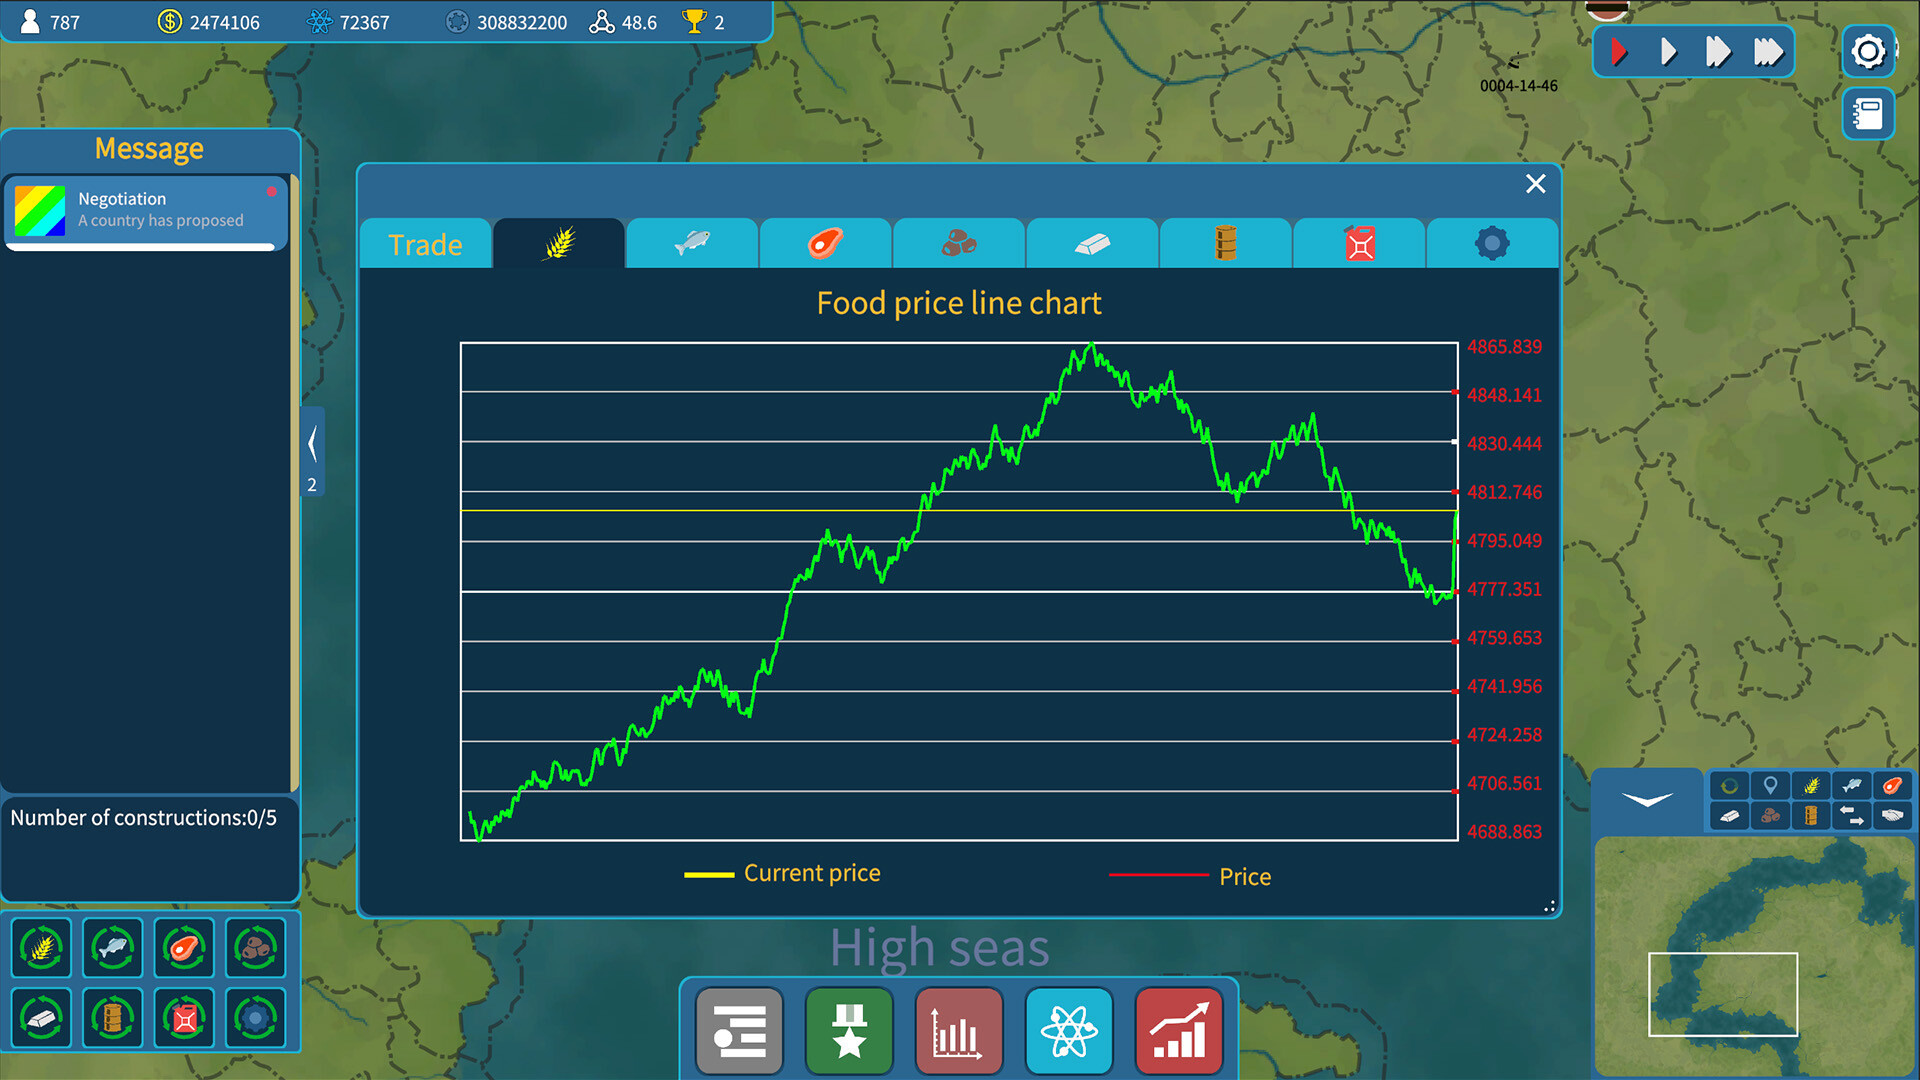Select the fuel canister price tab
1920x1080 pixels.
pos(1359,243)
